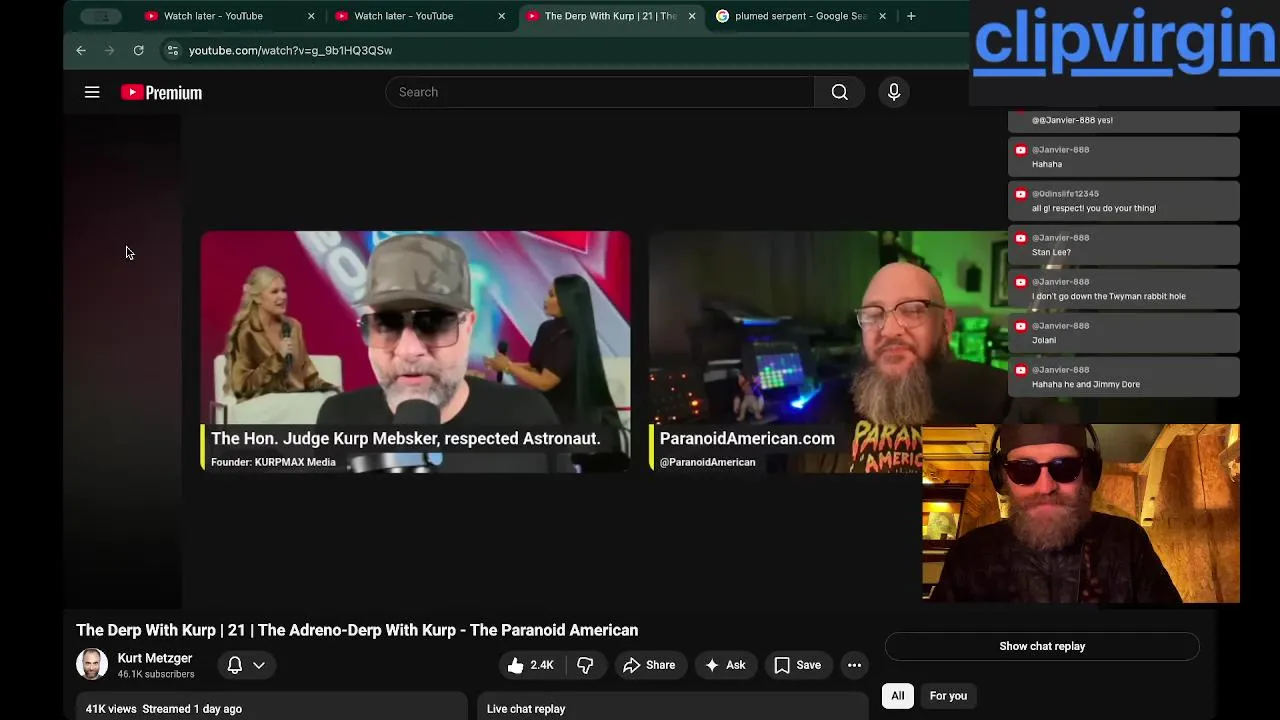
Task: Go forward using browser forward arrow
Action: [x=109, y=50]
